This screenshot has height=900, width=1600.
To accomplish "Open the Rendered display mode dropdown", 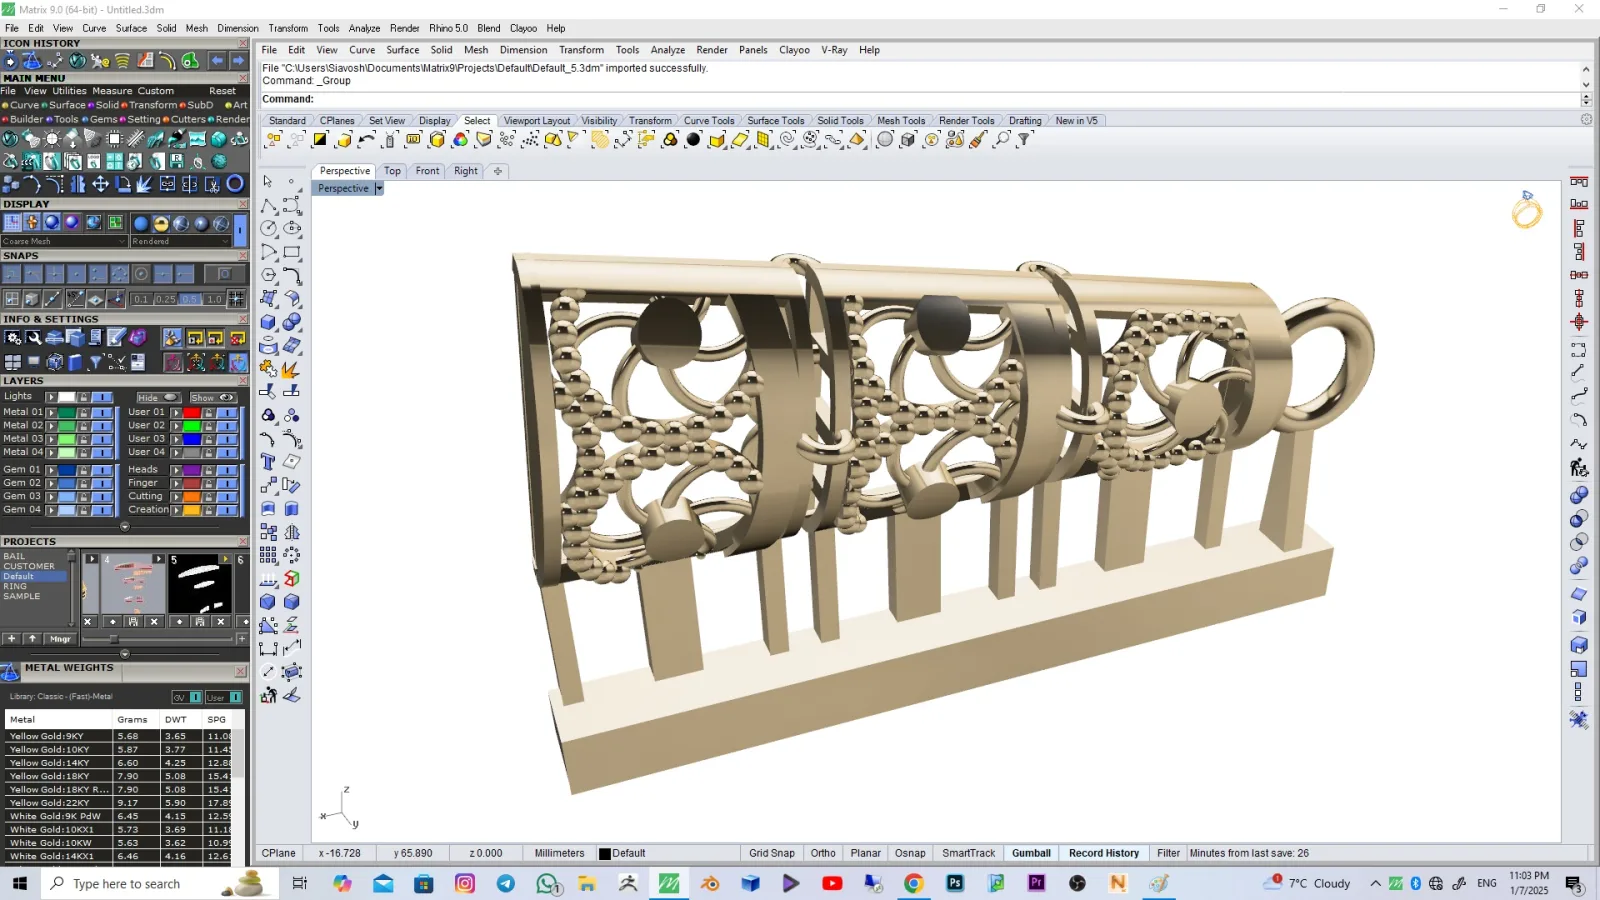I will [181, 241].
